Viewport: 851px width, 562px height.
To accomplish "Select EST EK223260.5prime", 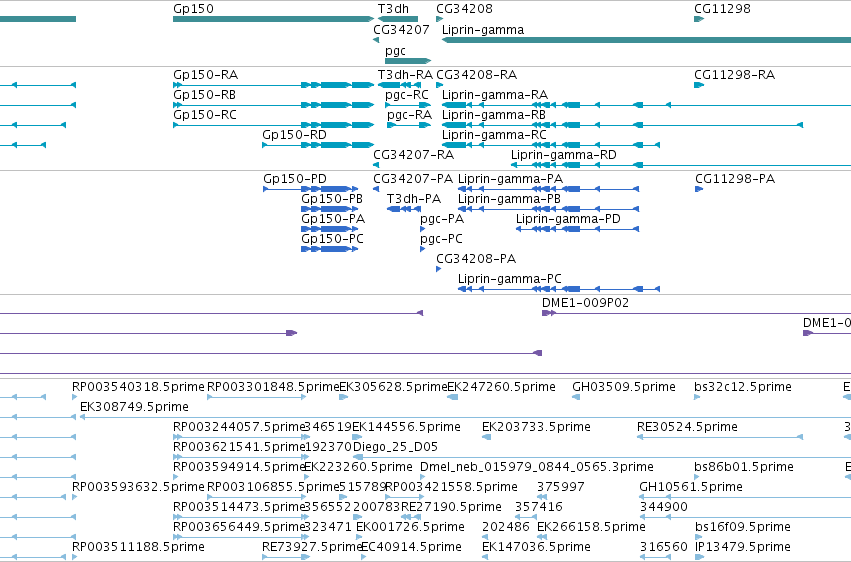I will tap(306, 477).
